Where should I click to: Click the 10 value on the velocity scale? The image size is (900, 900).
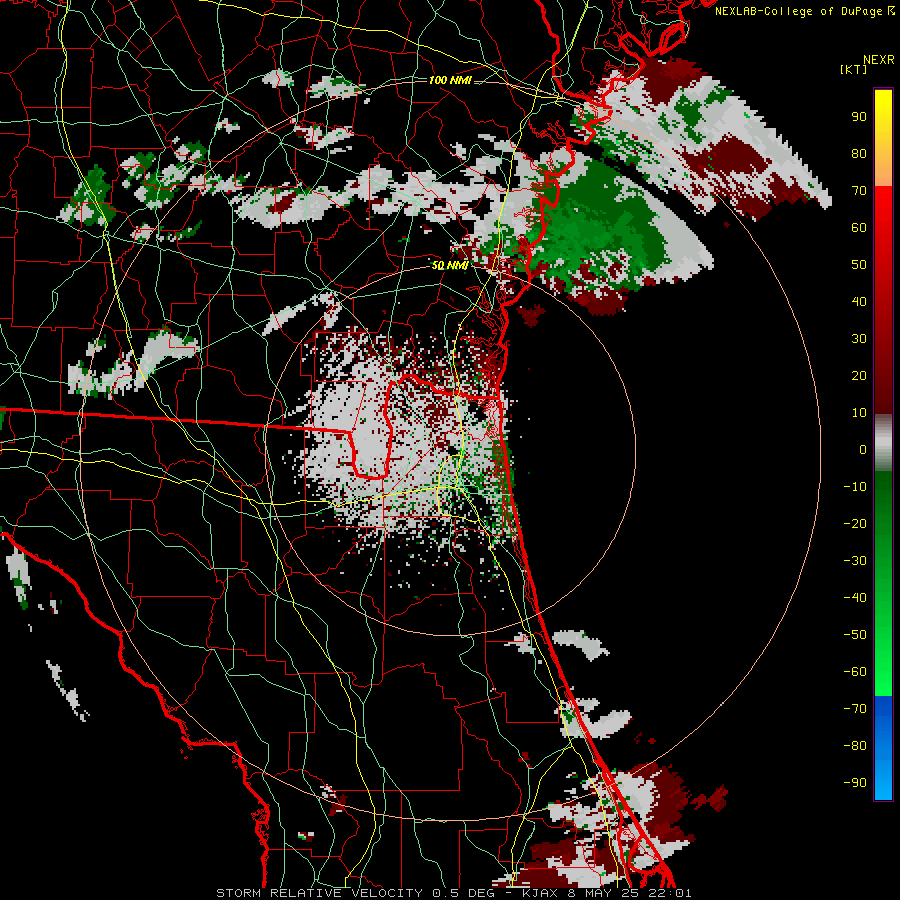pos(859,413)
